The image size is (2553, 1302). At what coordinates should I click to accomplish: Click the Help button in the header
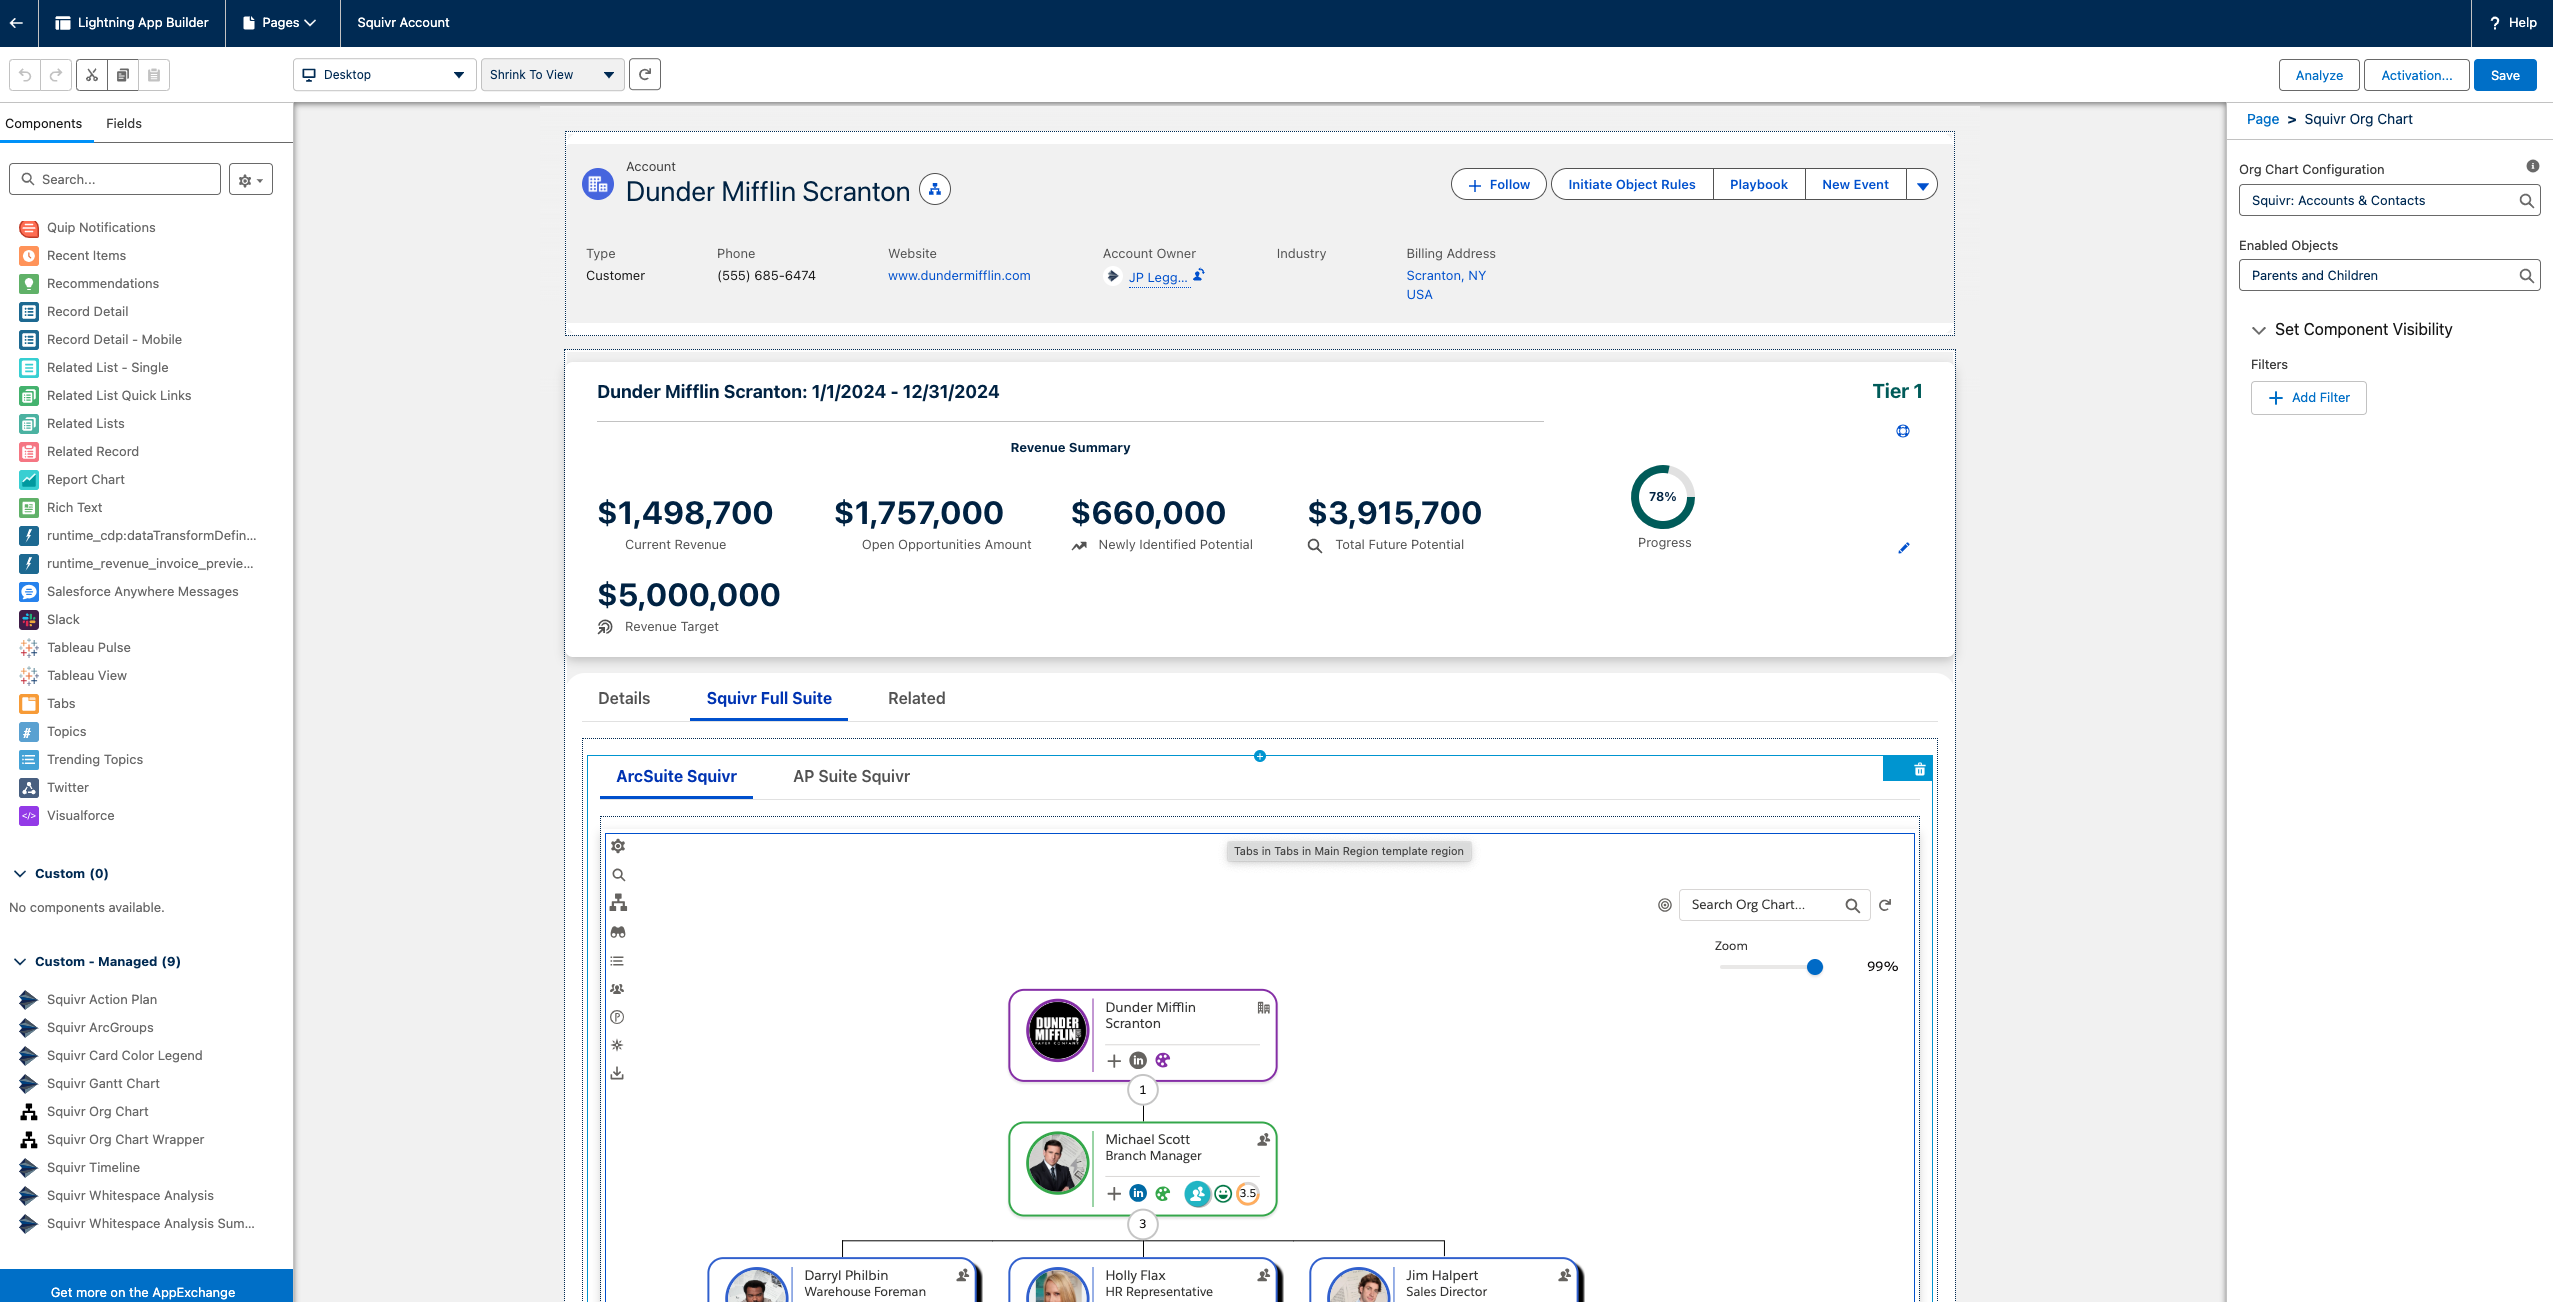pyautogui.click(x=2513, y=22)
